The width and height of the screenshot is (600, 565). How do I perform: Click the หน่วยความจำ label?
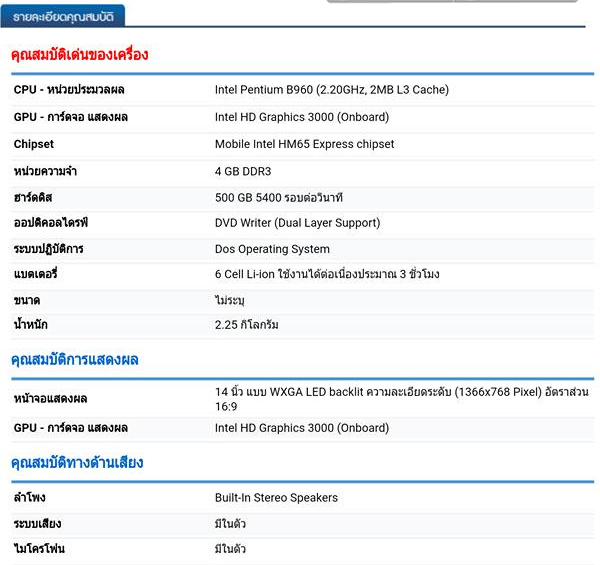tap(45, 171)
